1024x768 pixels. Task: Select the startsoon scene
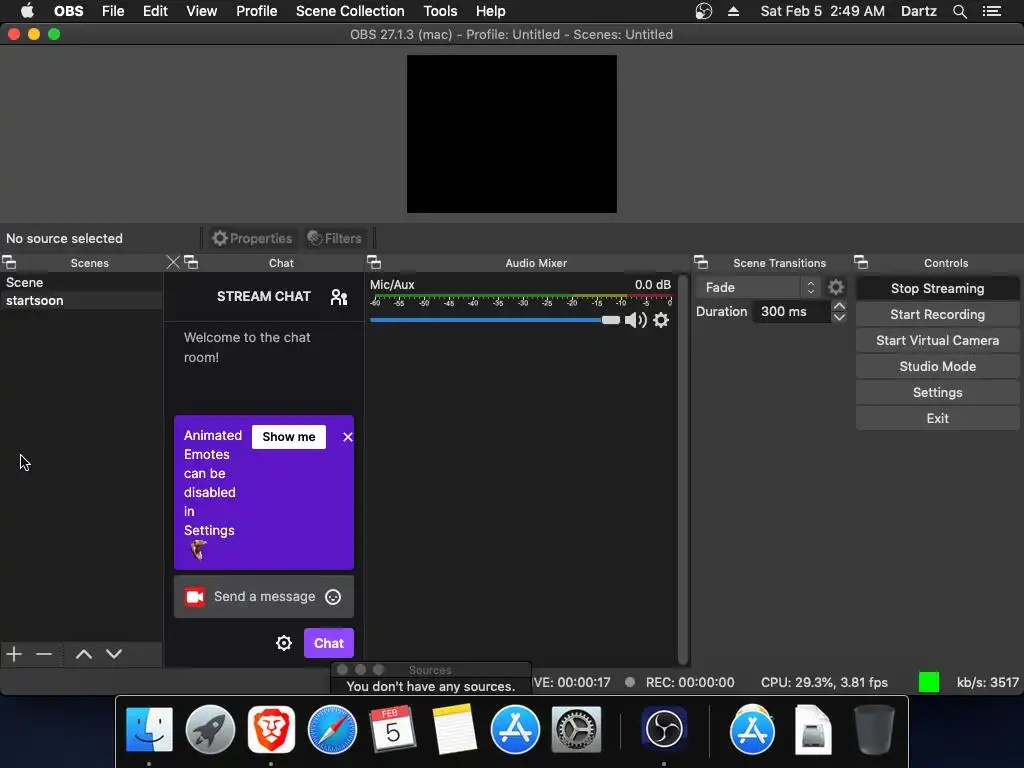click(x=81, y=300)
